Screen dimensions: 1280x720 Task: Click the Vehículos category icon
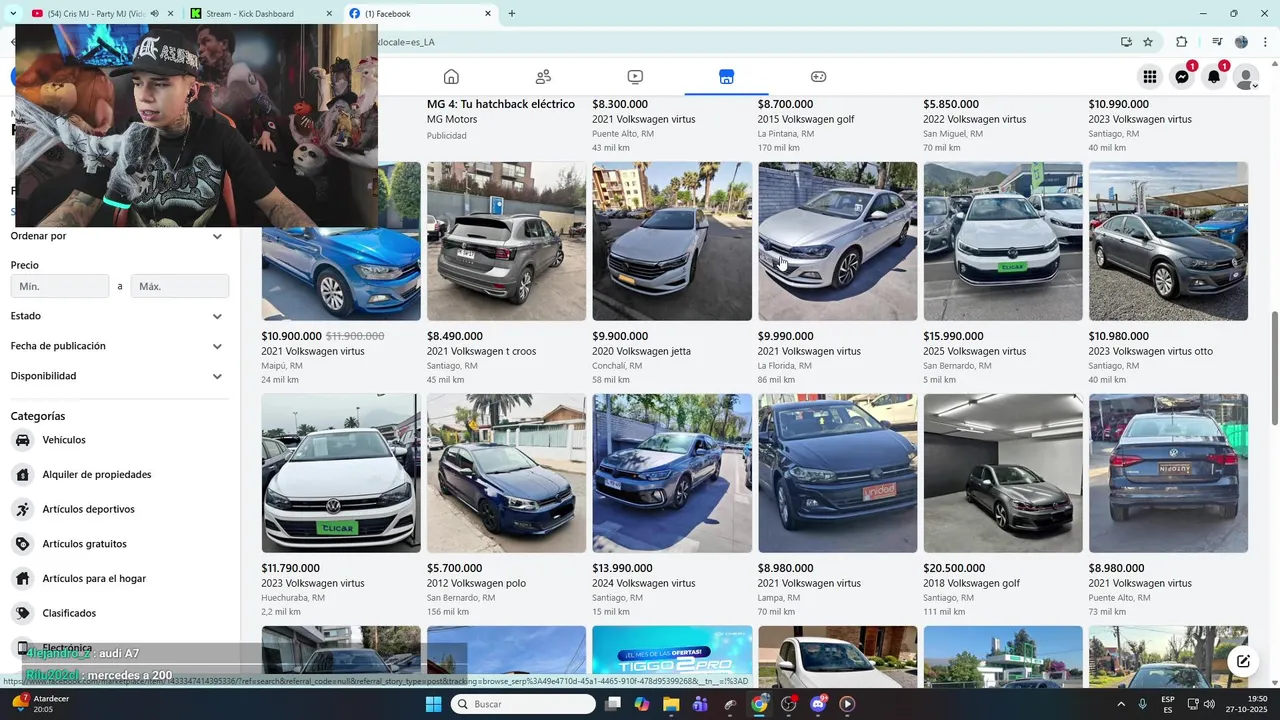click(x=22, y=440)
